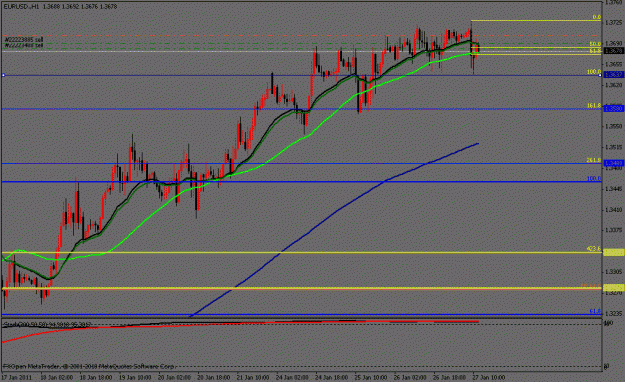Click the yellow 0.0 Fibonacci level label
Image resolution: width=625 pixels, height=382 pixels.
(596, 17)
